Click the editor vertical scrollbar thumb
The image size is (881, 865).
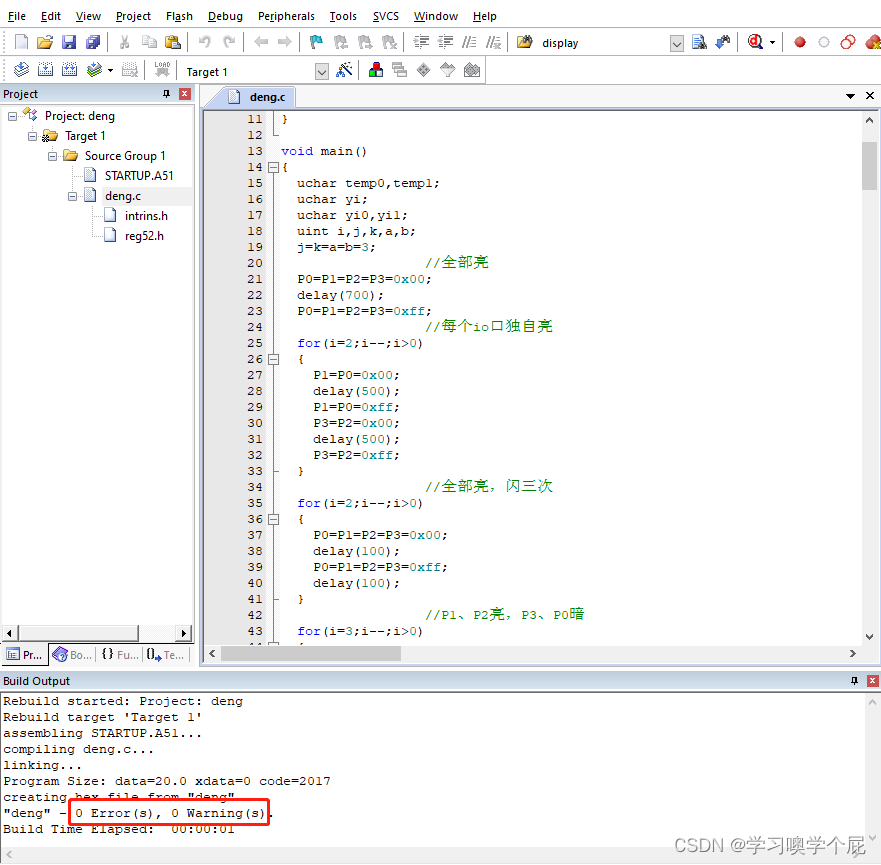click(869, 166)
